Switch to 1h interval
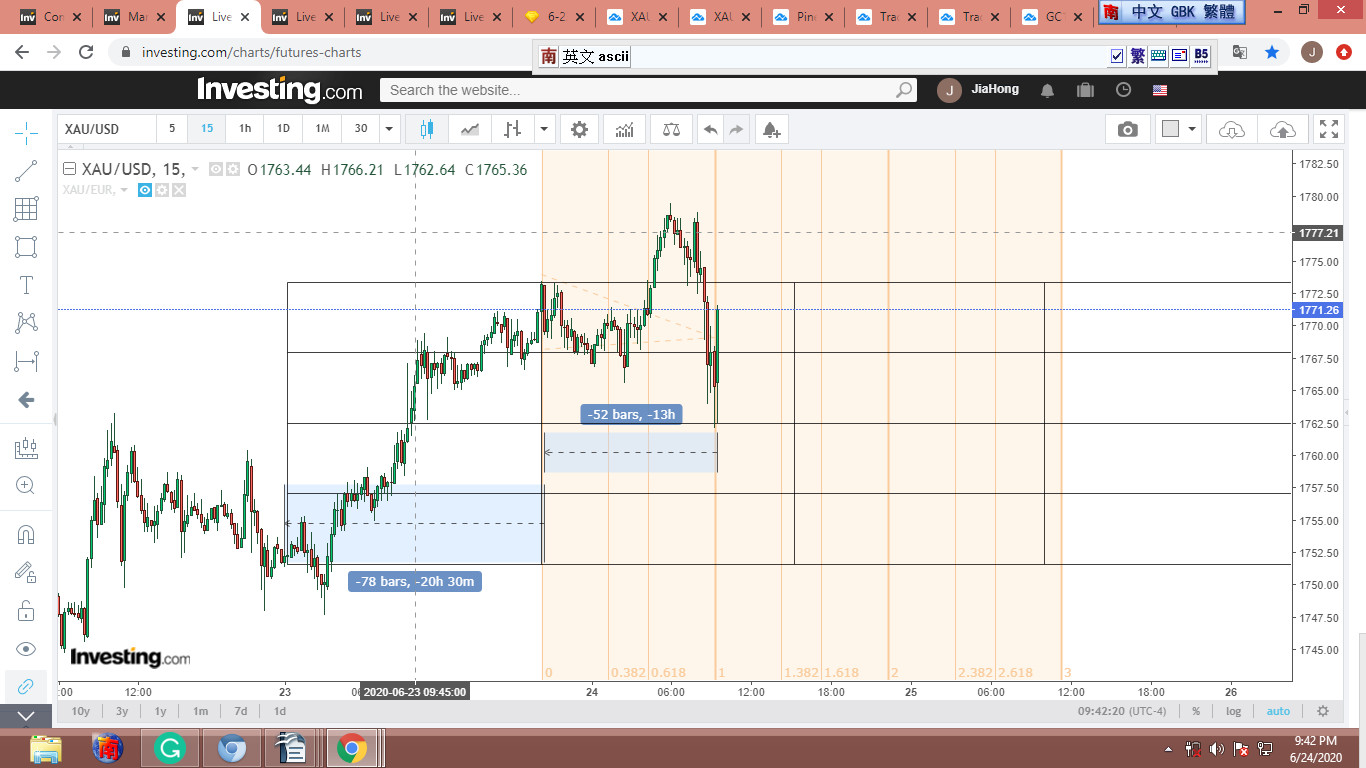This screenshot has height=768, width=1366. (x=245, y=129)
